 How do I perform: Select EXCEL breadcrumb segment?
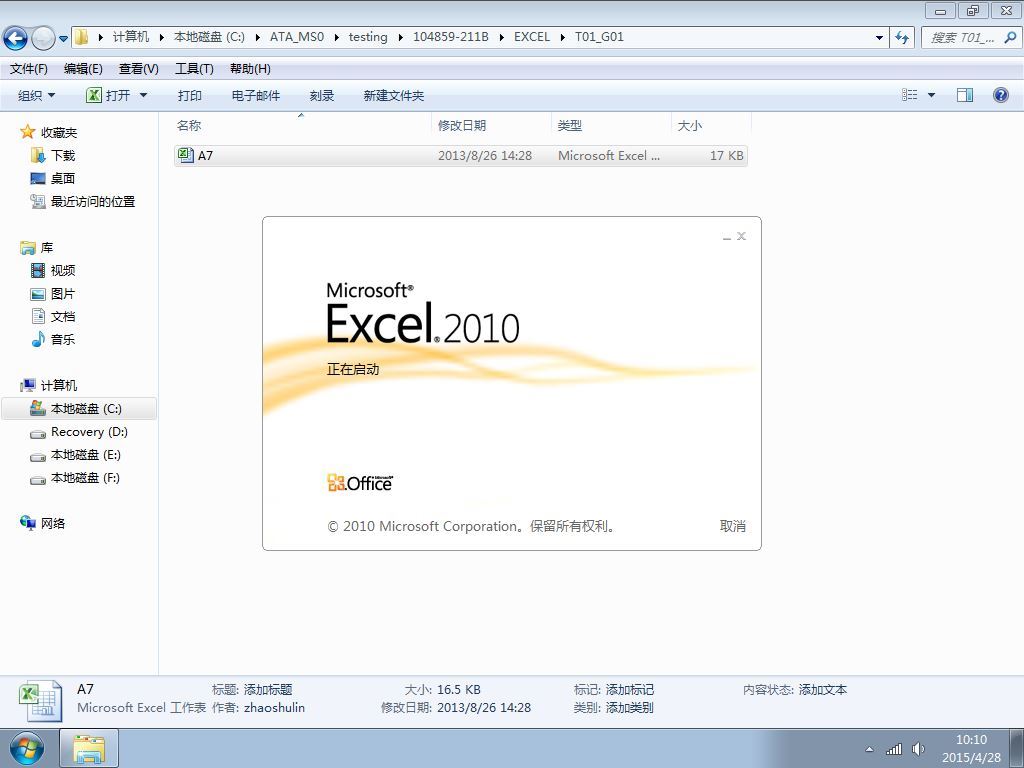click(x=532, y=37)
